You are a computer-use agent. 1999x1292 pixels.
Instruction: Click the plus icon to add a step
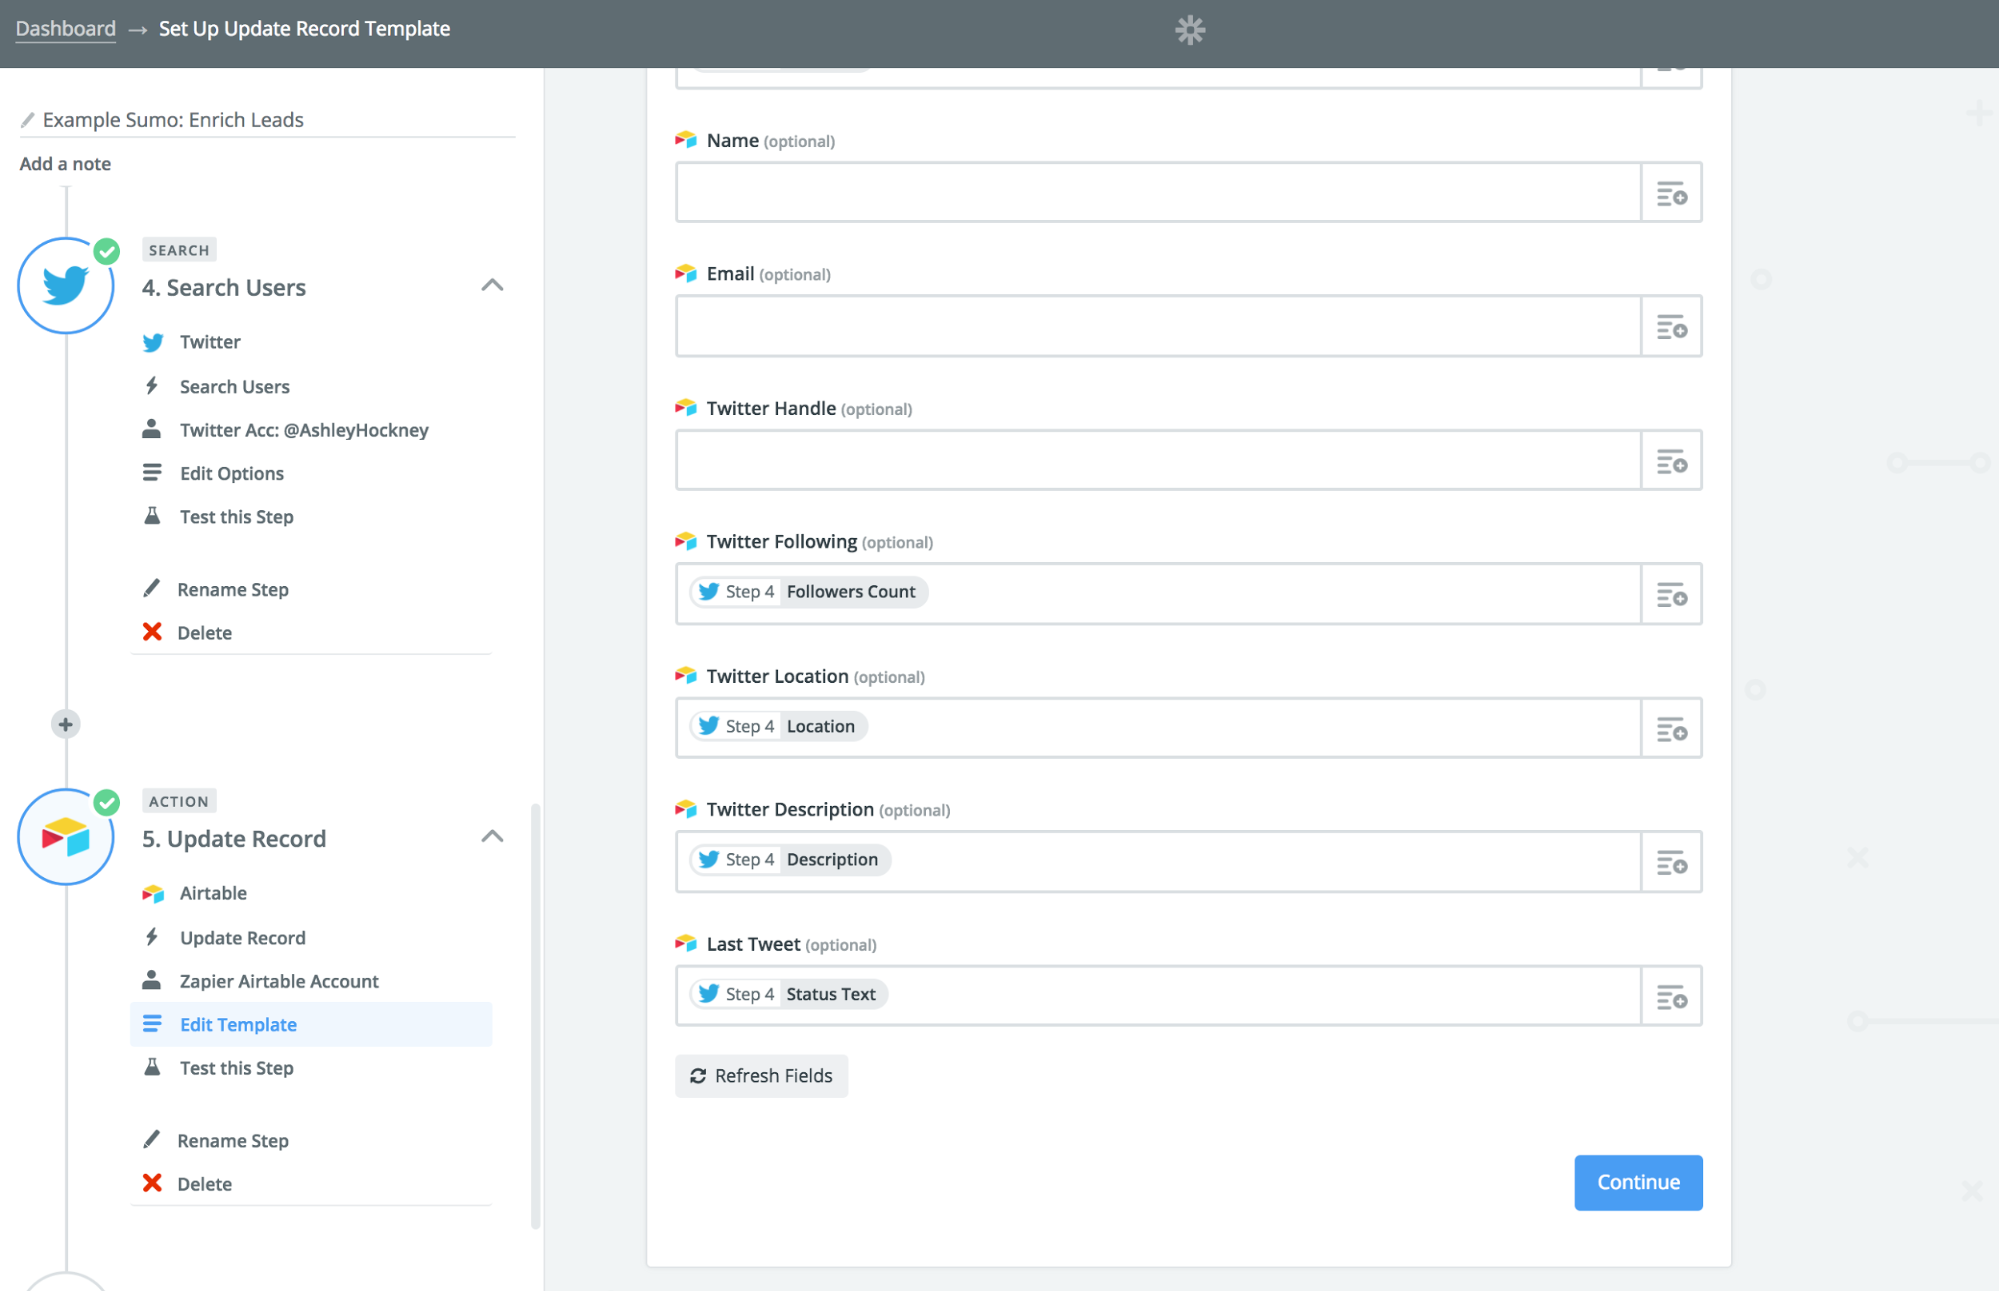[x=66, y=724]
